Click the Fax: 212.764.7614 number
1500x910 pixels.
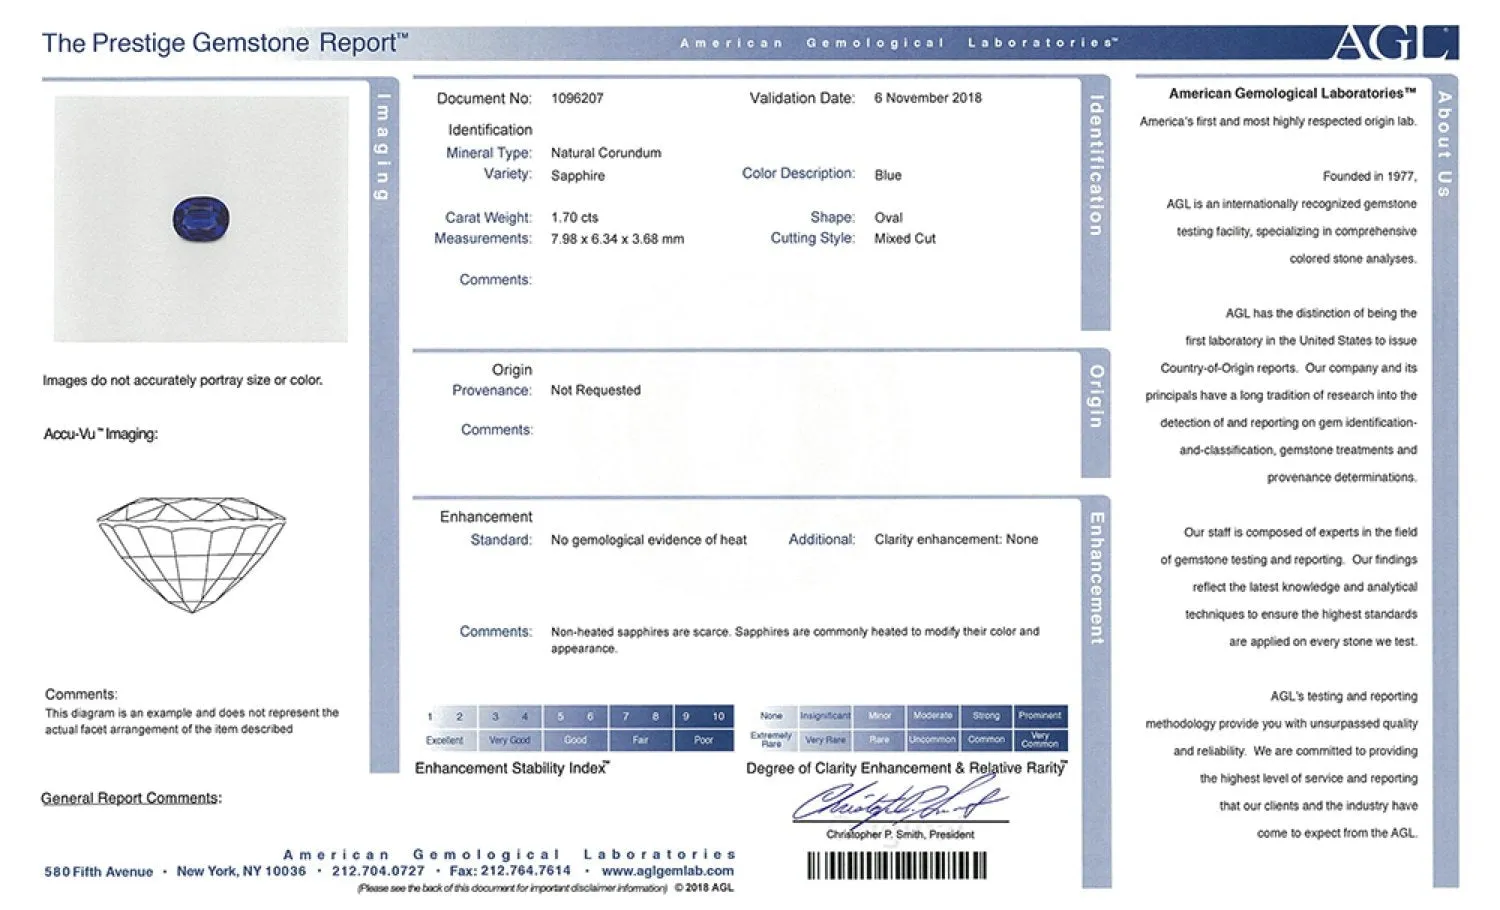pyautogui.click(x=510, y=871)
